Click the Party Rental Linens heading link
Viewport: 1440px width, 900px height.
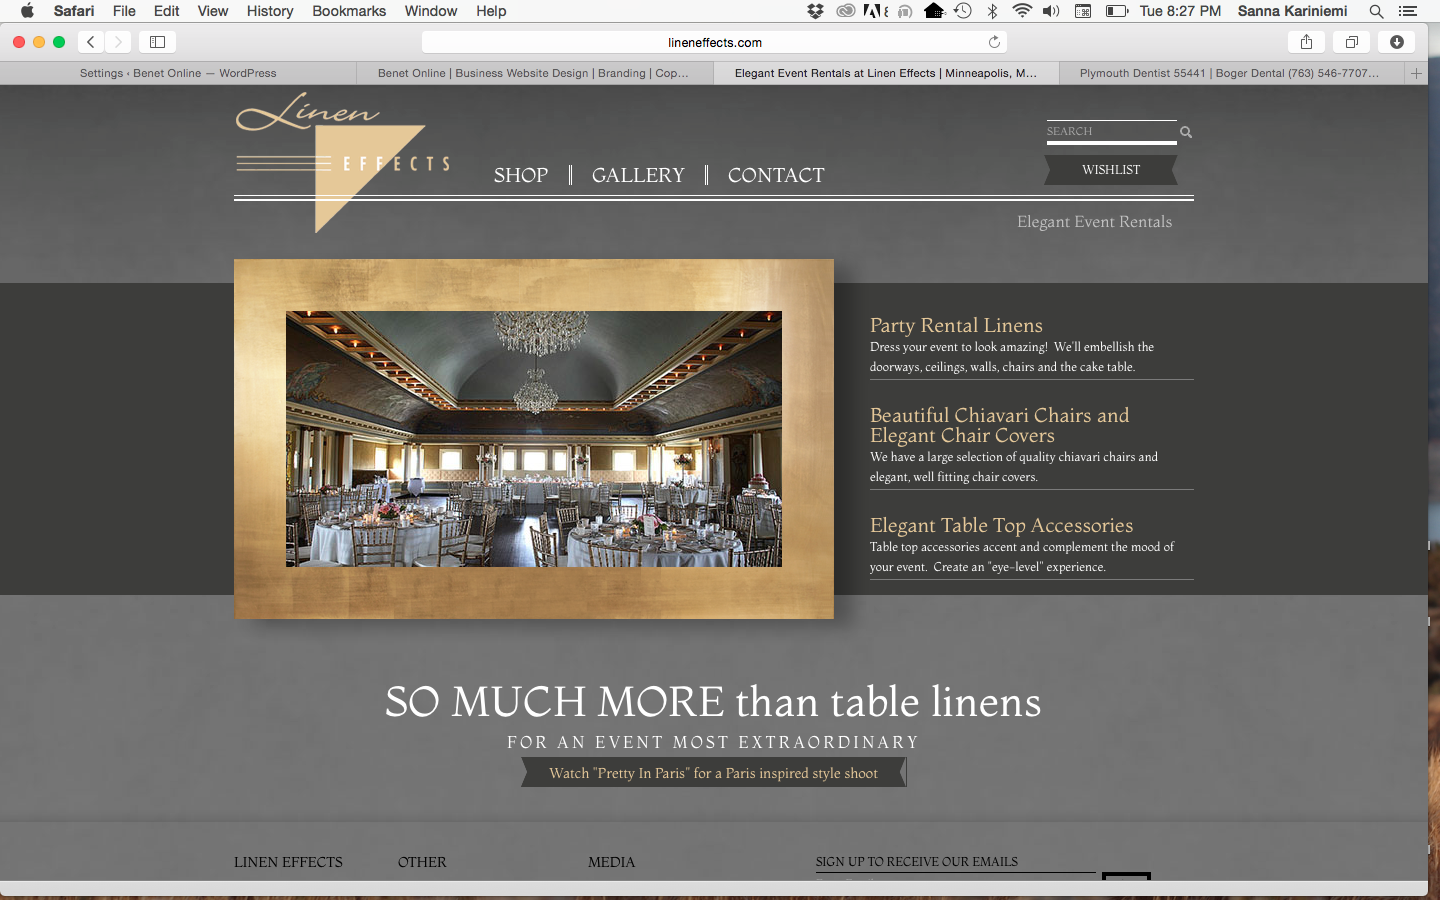point(956,325)
